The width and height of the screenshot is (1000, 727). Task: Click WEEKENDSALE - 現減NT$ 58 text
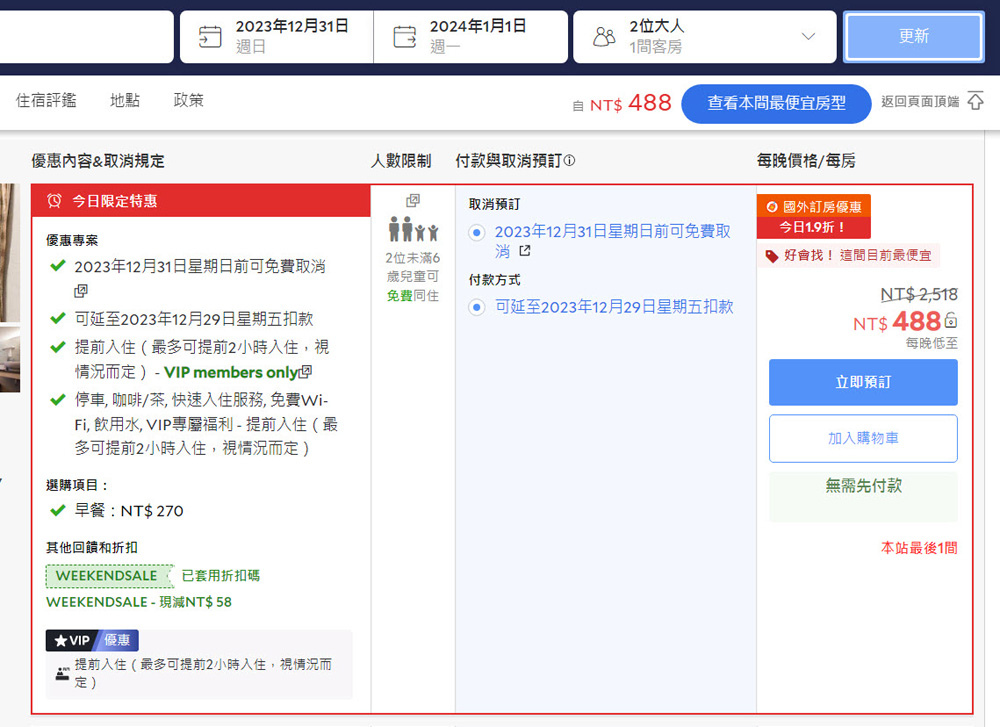(x=139, y=602)
